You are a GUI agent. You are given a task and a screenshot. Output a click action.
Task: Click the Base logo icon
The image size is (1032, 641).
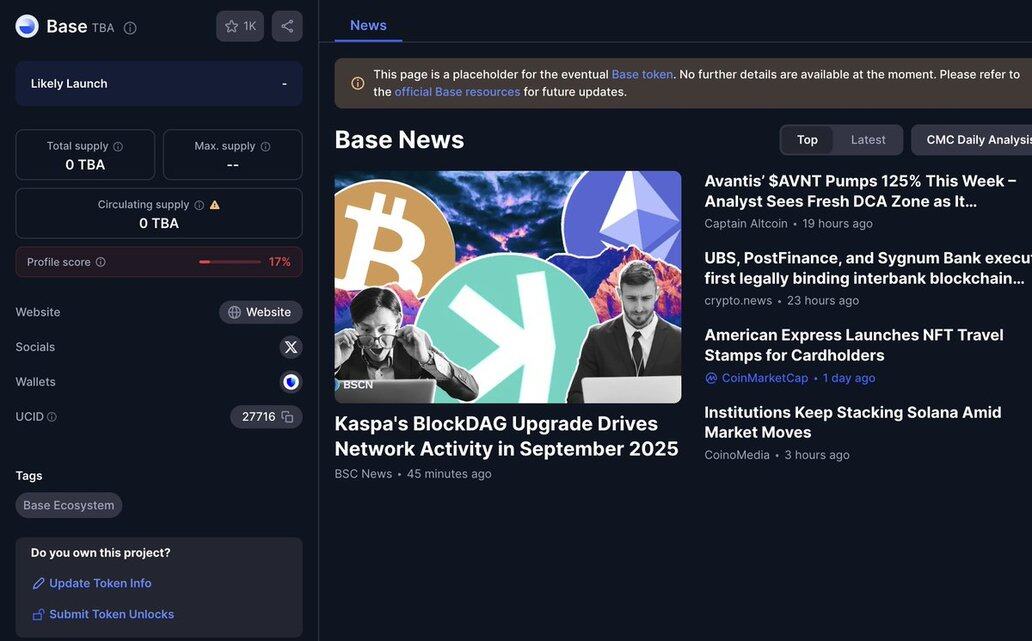point(27,26)
